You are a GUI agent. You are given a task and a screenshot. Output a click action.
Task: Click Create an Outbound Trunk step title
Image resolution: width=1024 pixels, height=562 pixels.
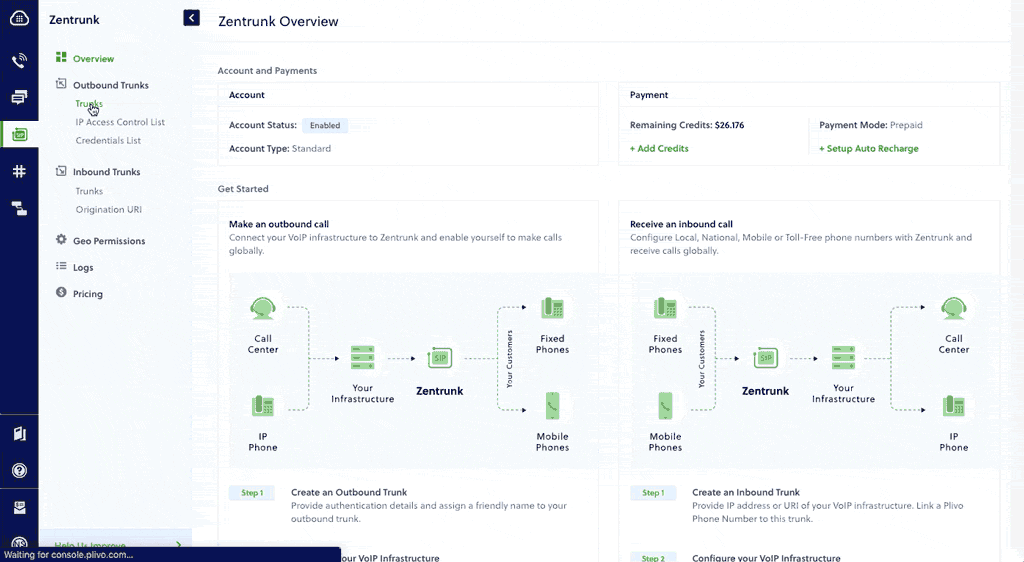click(349, 492)
